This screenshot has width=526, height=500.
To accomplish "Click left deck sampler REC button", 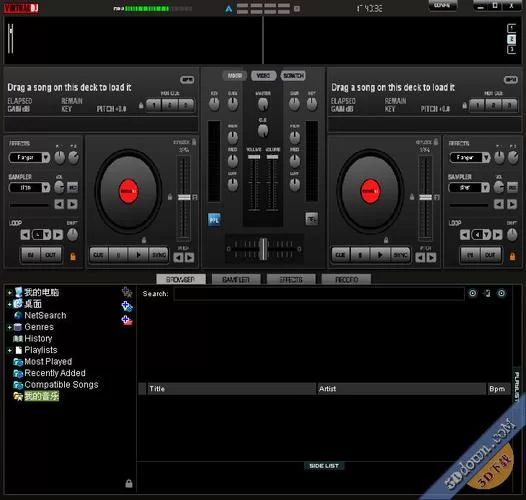I will pyautogui.click(x=73, y=187).
